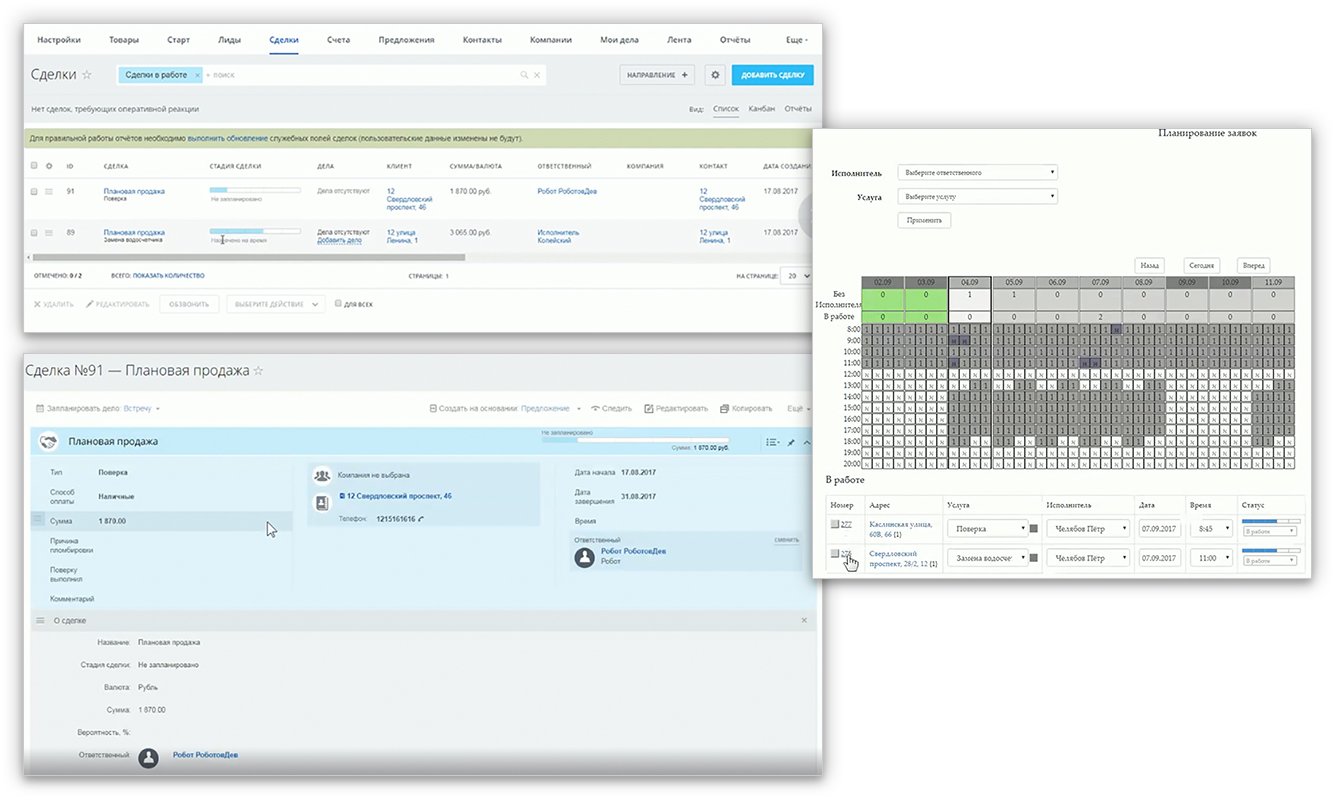The width and height of the screenshot is (1340, 800).
Task: Open deals list settings gear icon
Action: (x=714, y=75)
